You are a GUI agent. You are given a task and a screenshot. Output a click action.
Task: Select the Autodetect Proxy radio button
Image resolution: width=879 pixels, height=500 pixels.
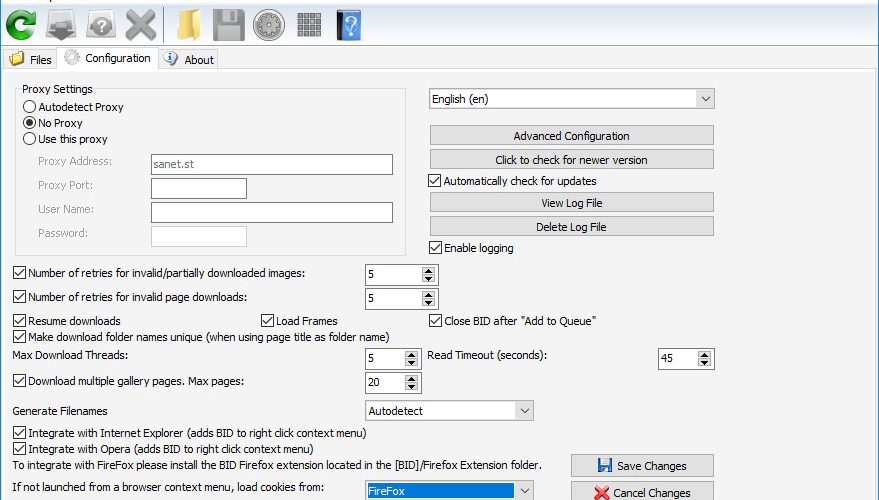pos(29,107)
